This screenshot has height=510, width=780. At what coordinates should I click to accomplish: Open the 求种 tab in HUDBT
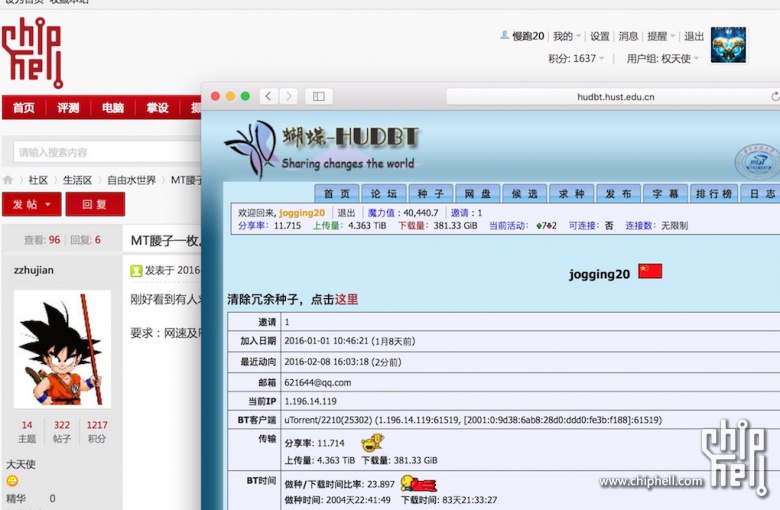tap(571, 194)
